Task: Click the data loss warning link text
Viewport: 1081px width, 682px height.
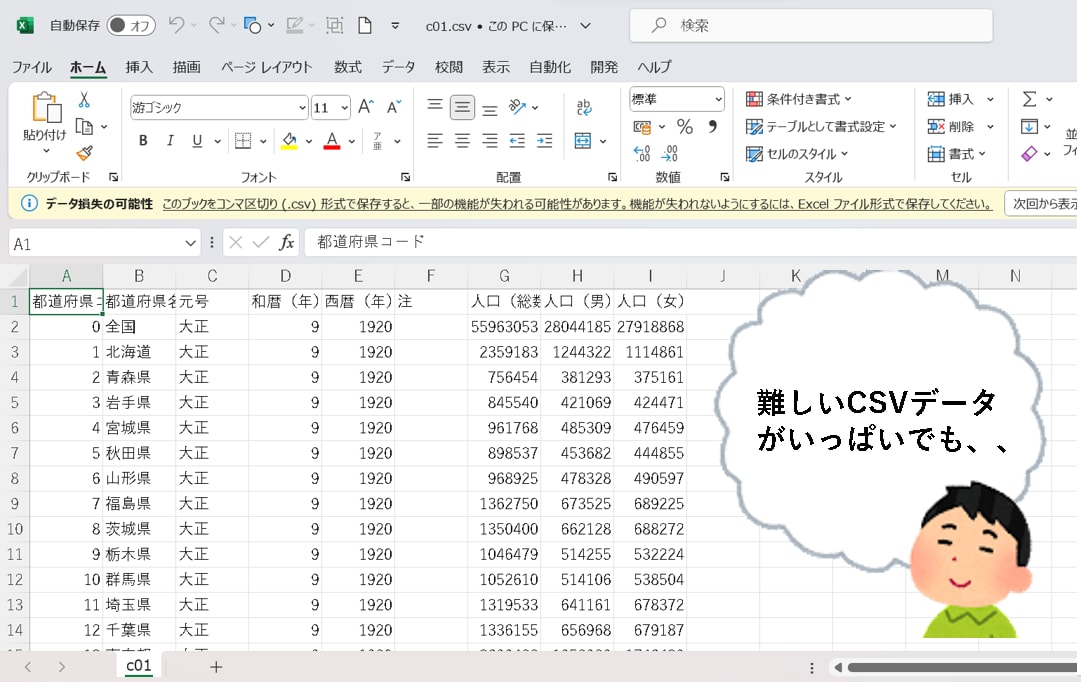Action: click(x=578, y=204)
